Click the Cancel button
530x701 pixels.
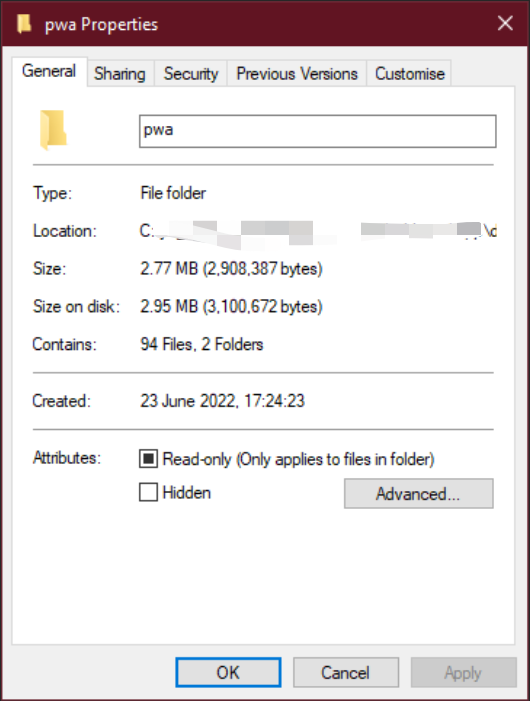click(346, 672)
